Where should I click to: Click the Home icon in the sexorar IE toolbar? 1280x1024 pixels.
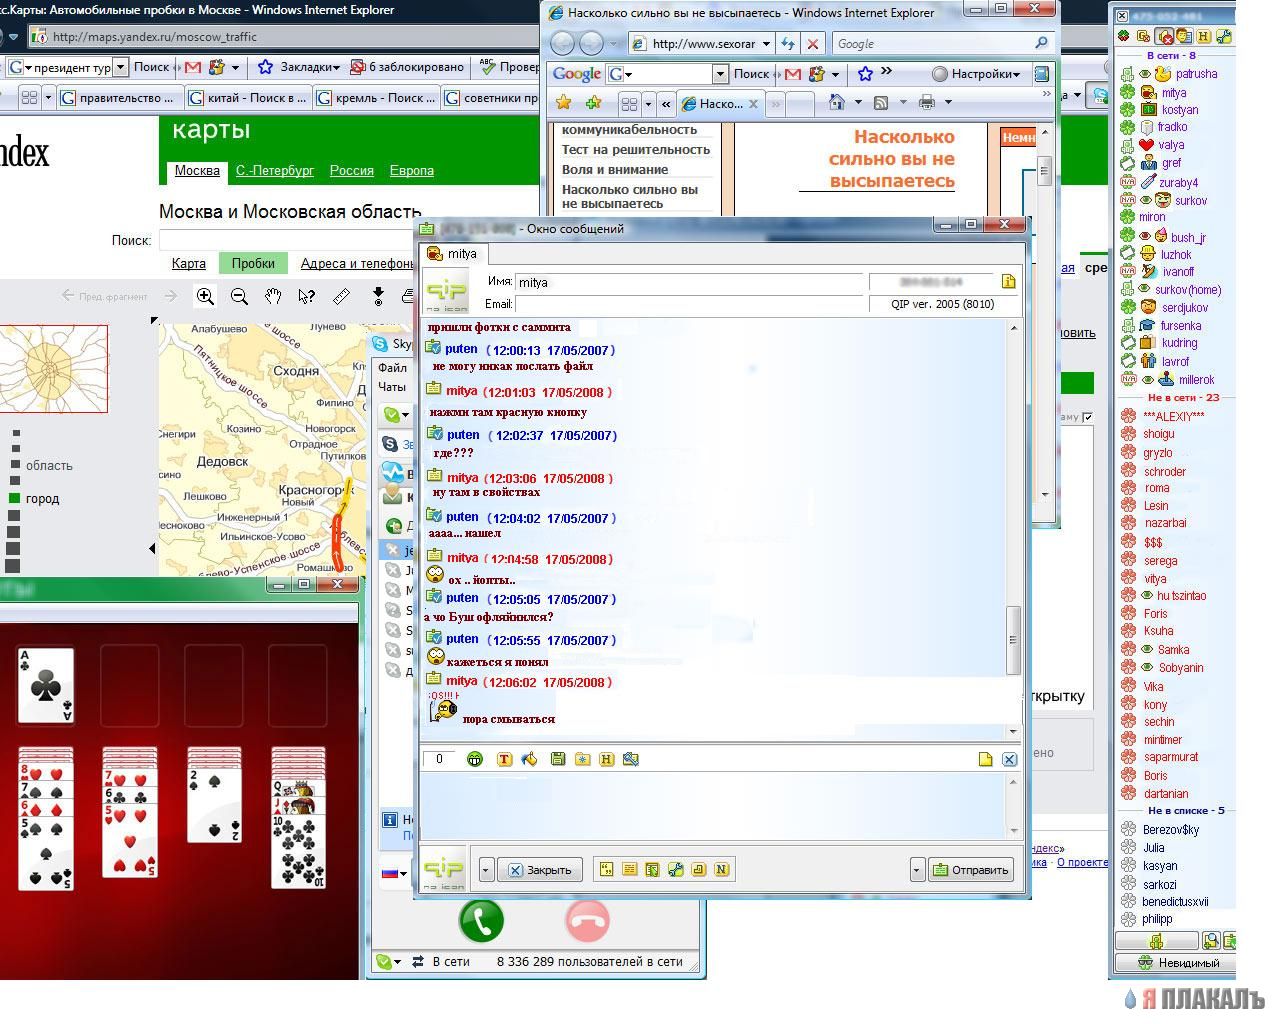pos(836,102)
